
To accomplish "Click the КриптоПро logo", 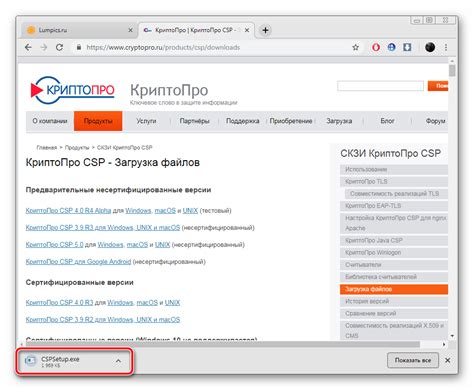I will point(72,90).
